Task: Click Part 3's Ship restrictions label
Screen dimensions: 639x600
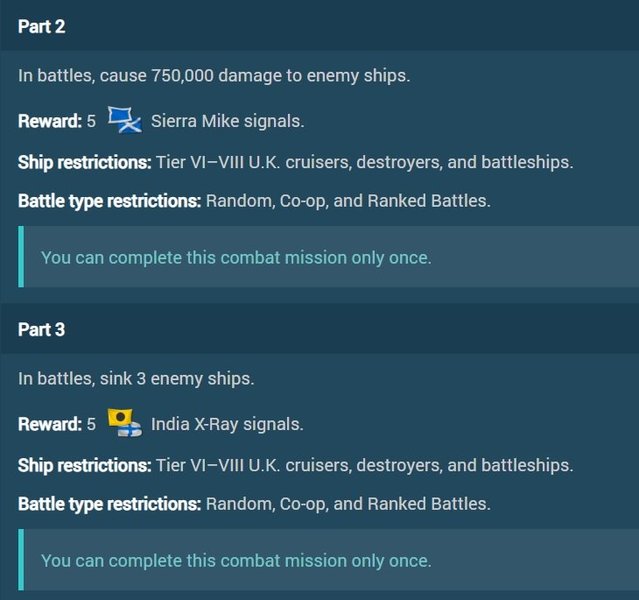Action: coord(85,465)
